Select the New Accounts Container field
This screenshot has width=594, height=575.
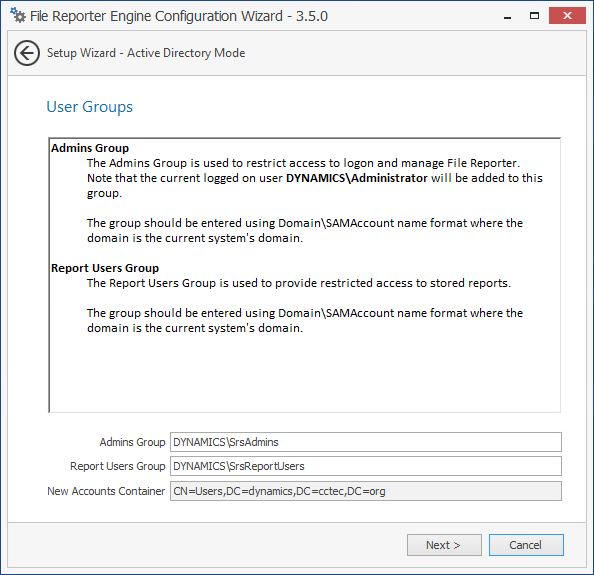(x=366, y=491)
